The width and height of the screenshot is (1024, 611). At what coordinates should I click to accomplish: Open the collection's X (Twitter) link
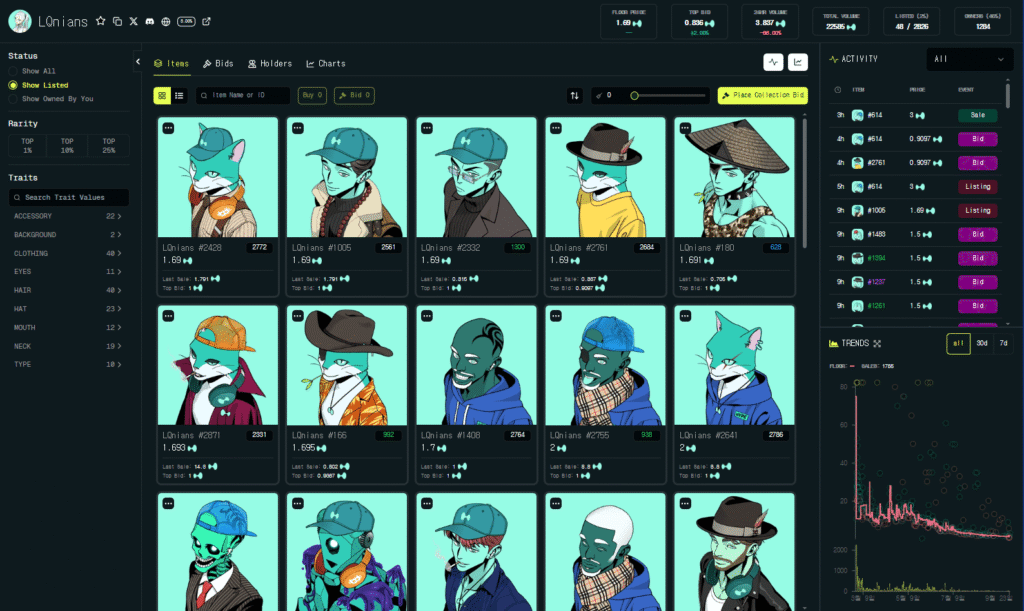pyautogui.click(x=133, y=21)
